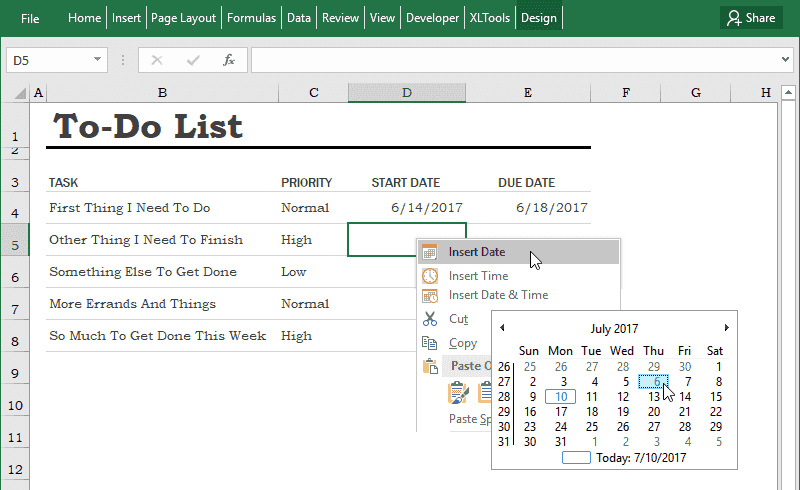Pick July 6 in the calendar
This screenshot has width=800, height=490.
[x=654, y=381]
